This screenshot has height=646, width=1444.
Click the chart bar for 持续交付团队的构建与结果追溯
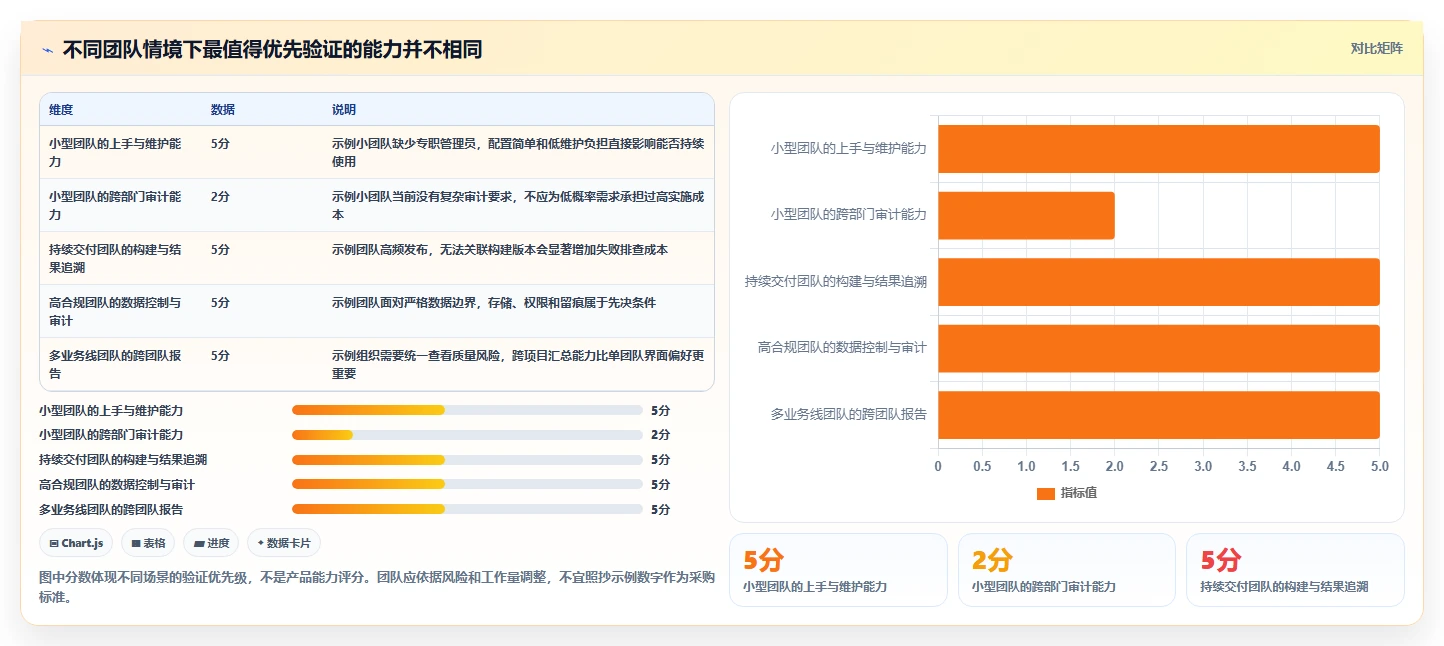1159,282
